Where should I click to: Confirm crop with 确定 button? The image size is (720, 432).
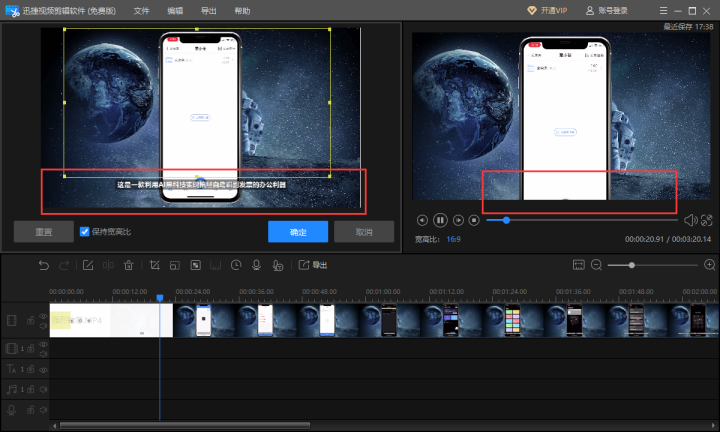[x=298, y=231]
